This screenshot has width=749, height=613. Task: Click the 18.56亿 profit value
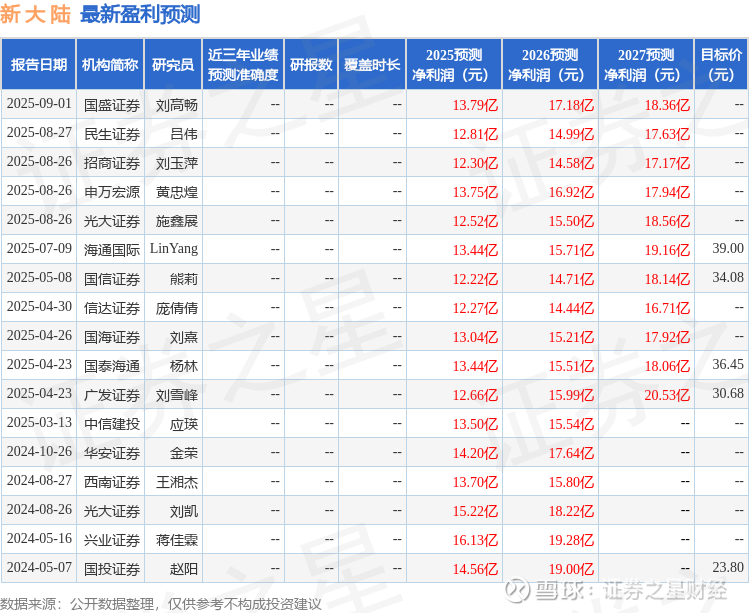pyautogui.click(x=667, y=221)
